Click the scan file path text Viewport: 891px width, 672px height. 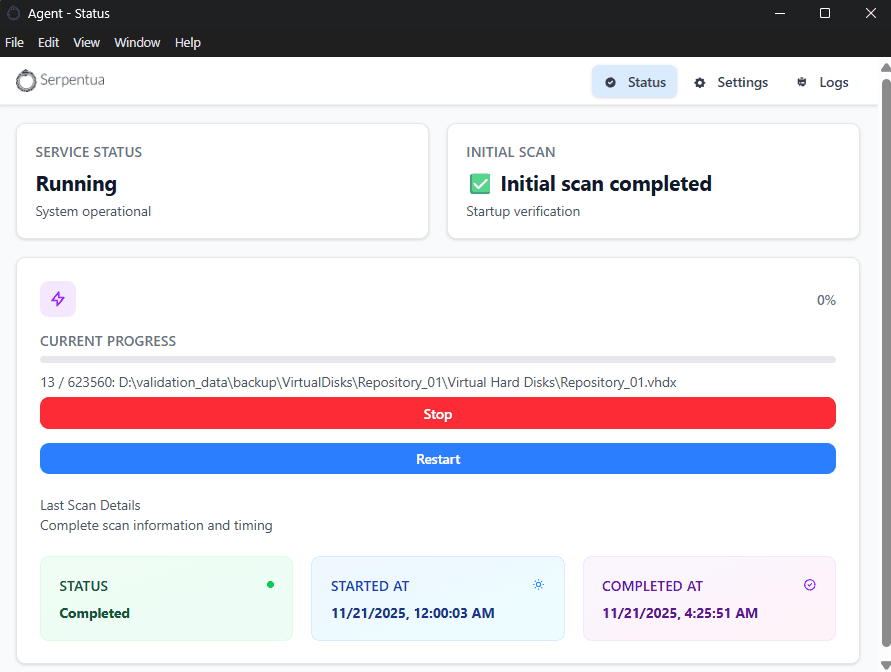tap(357, 382)
